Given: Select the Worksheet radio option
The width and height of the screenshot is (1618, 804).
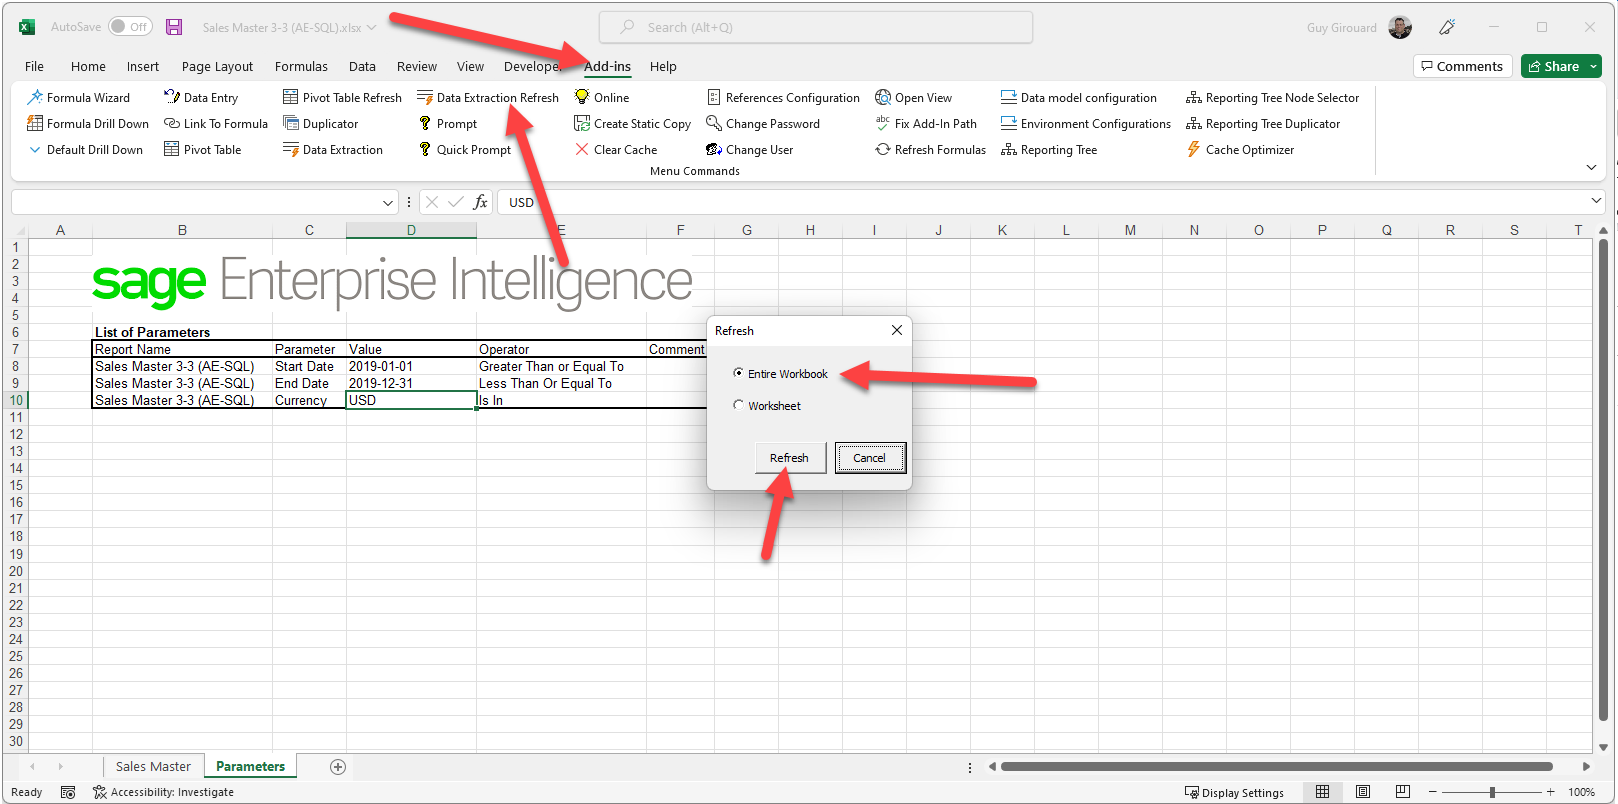Looking at the screenshot, I should [738, 405].
